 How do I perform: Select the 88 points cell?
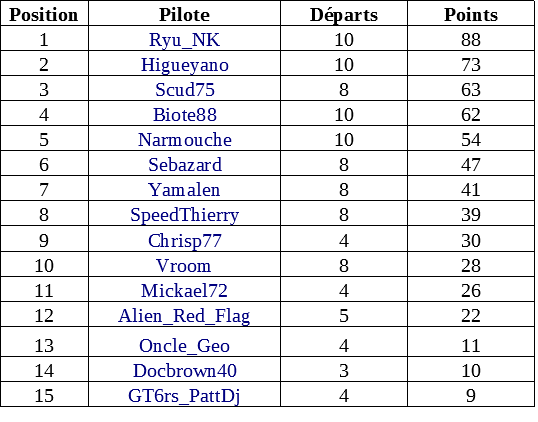(471, 40)
